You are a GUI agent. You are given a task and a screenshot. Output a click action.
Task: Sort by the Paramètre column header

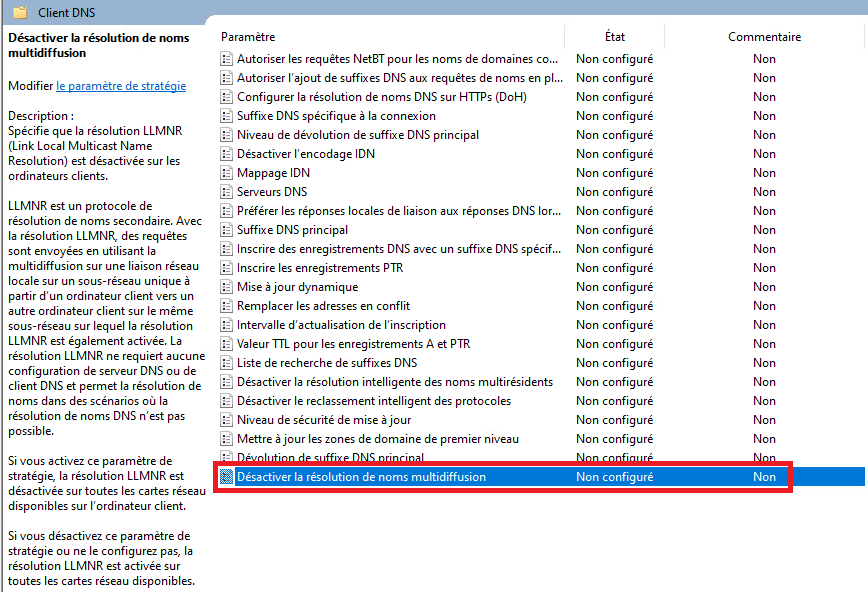248,37
